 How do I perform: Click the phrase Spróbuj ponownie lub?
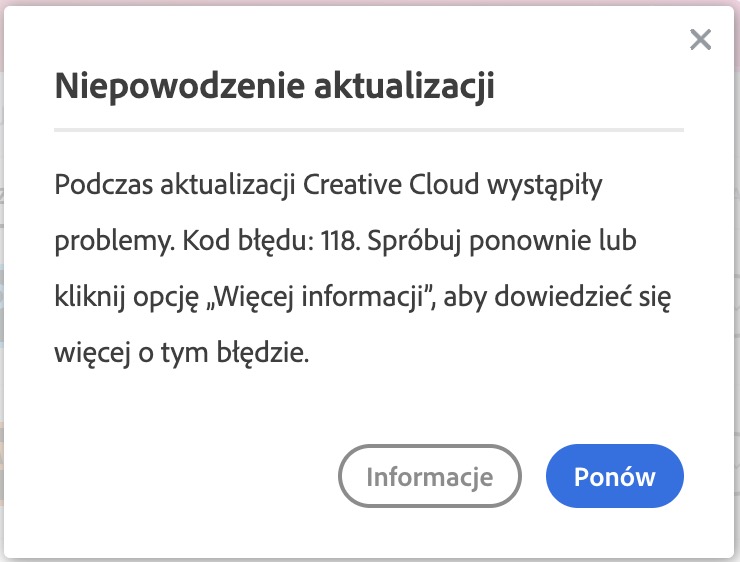502,242
